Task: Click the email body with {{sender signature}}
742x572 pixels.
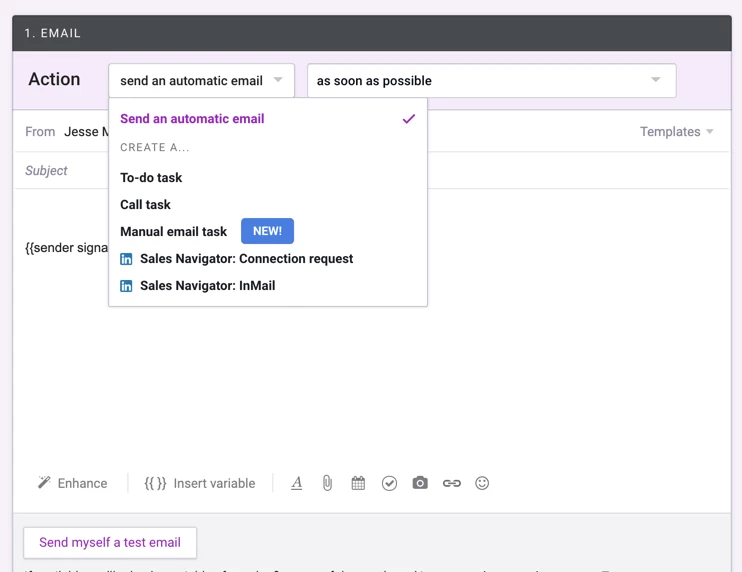Action: [x=66, y=247]
